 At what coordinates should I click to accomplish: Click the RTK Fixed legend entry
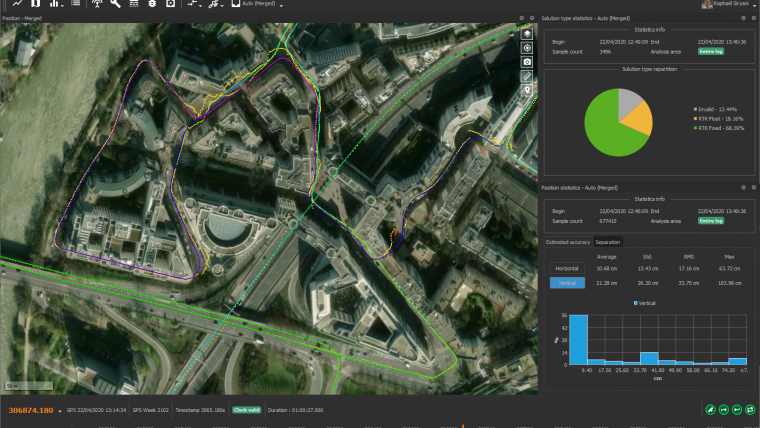tap(719, 128)
